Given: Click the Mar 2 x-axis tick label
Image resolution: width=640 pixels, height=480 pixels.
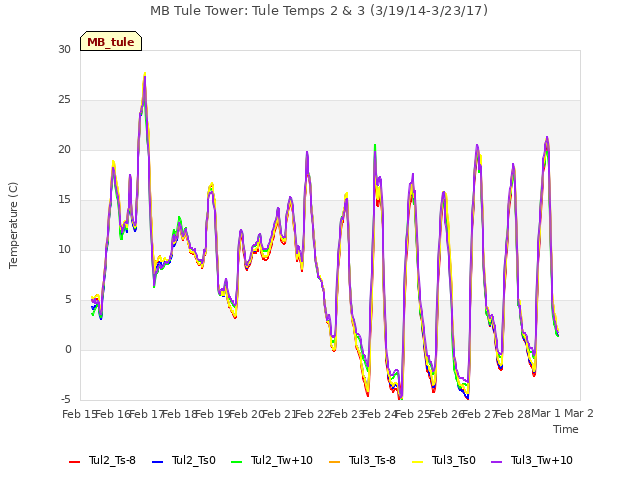Looking at the screenshot, I should tap(579, 413).
